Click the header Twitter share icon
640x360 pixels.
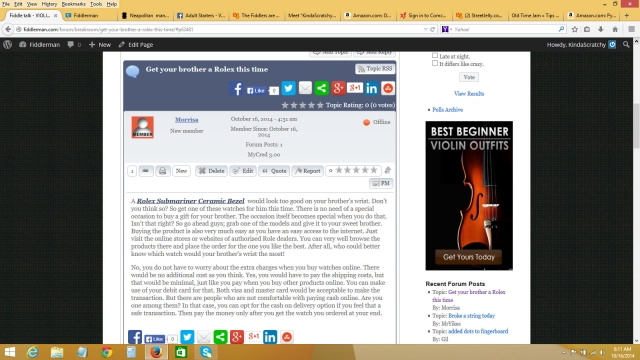[288, 88]
